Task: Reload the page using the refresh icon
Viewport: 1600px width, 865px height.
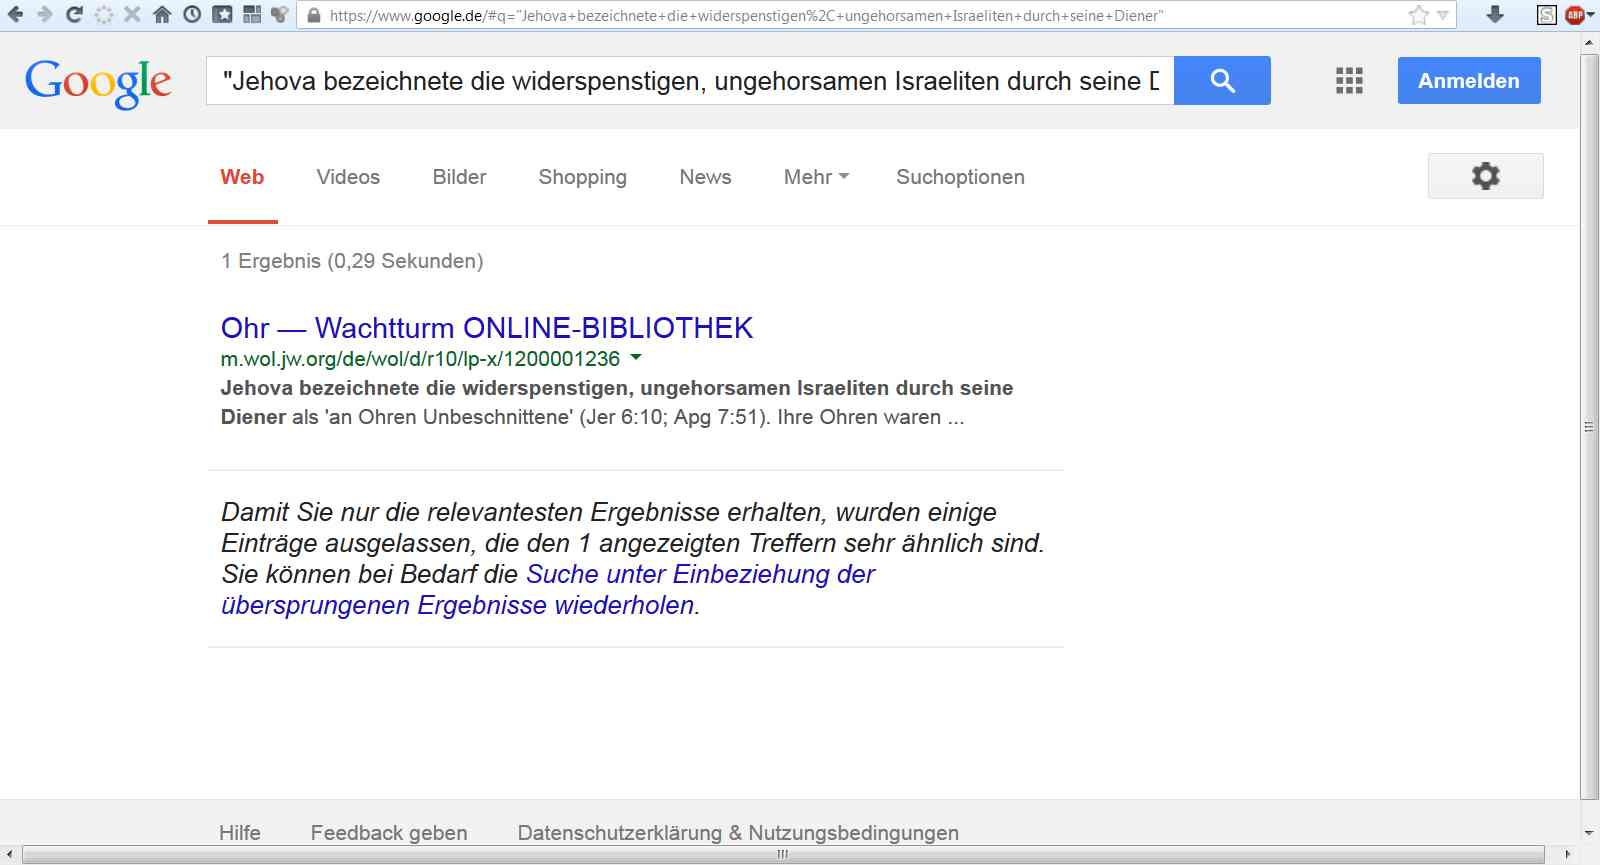Action: pyautogui.click(x=74, y=15)
